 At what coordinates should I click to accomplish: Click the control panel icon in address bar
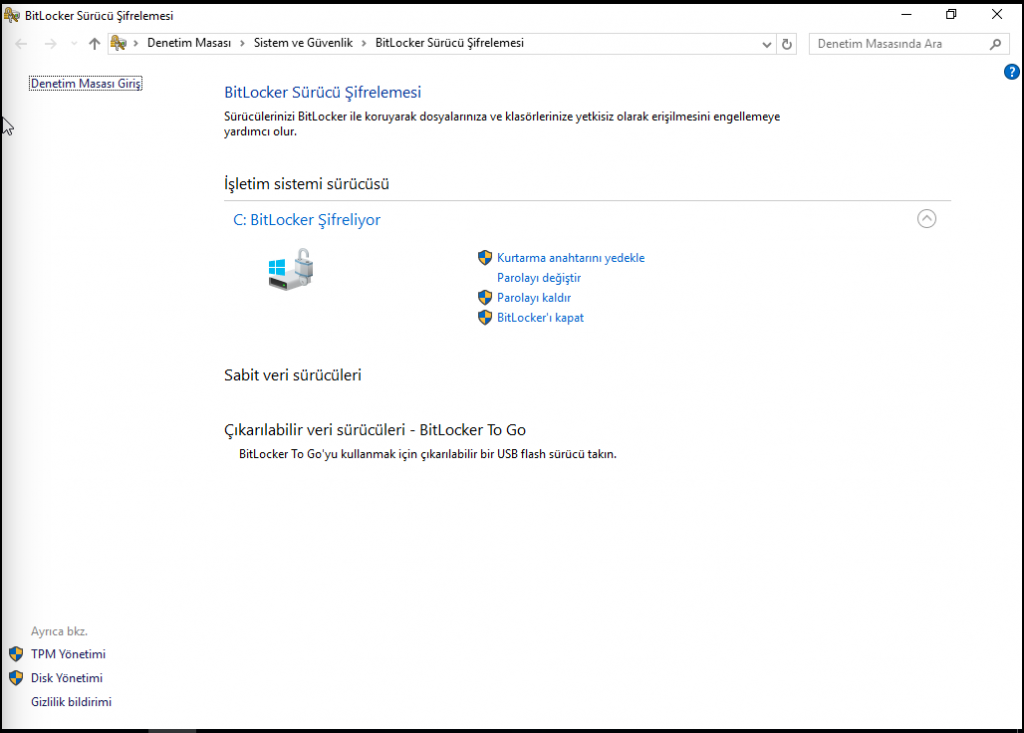[119, 44]
